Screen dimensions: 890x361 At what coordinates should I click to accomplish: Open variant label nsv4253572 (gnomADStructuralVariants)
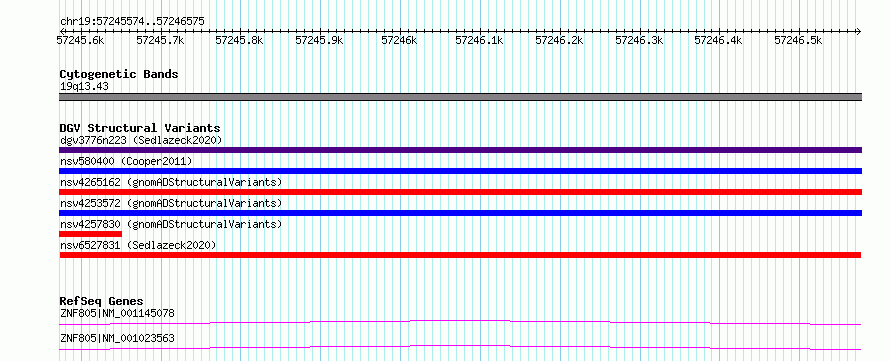(x=171, y=203)
